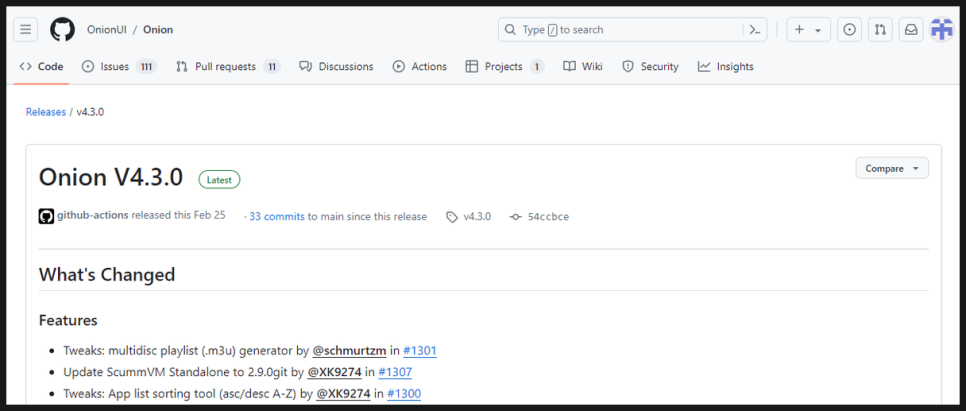Open the v4.3.0 tag link
The width and height of the screenshot is (966, 411).
[469, 216]
